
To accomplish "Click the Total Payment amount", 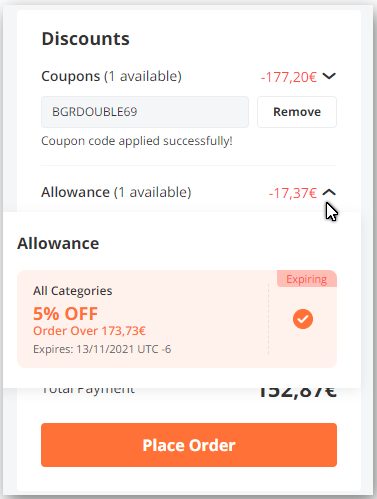I will (297, 393).
